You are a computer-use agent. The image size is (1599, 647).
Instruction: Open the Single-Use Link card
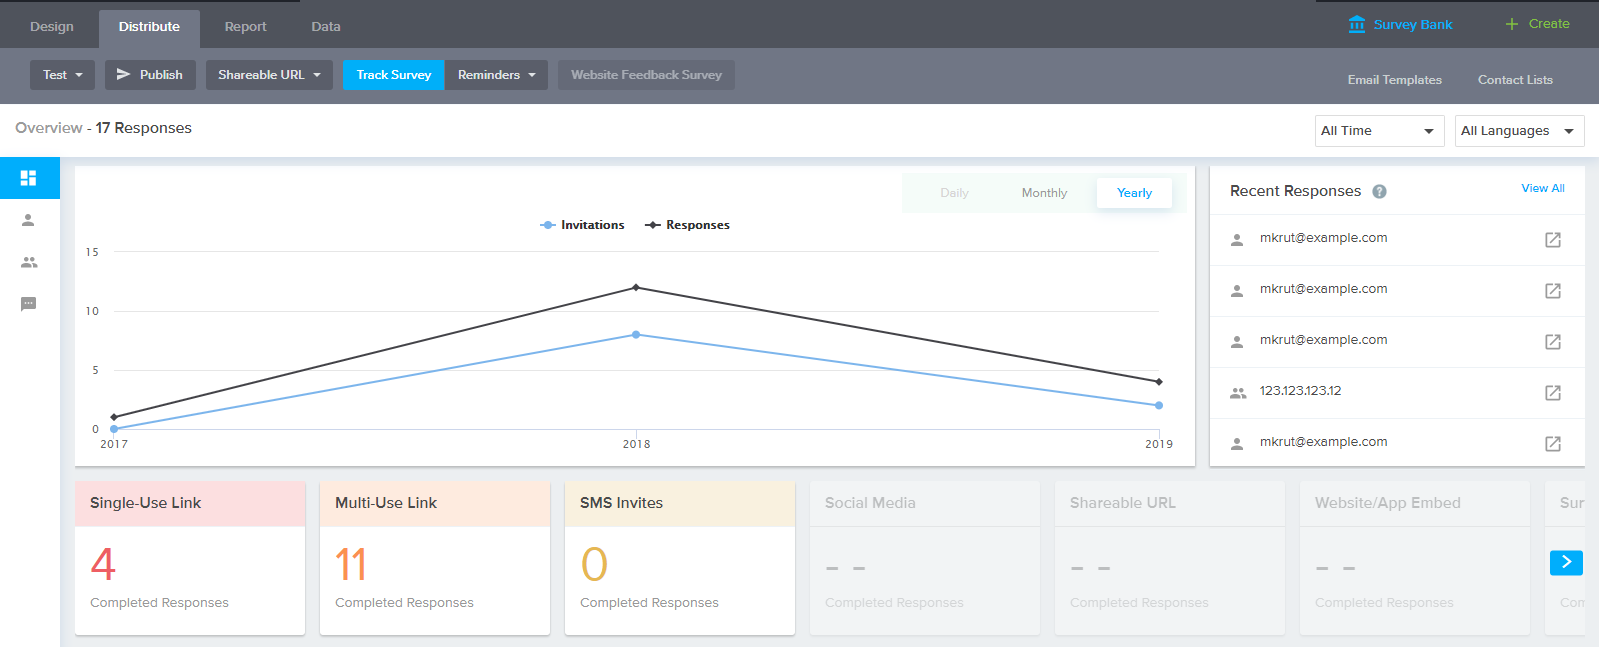click(190, 558)
